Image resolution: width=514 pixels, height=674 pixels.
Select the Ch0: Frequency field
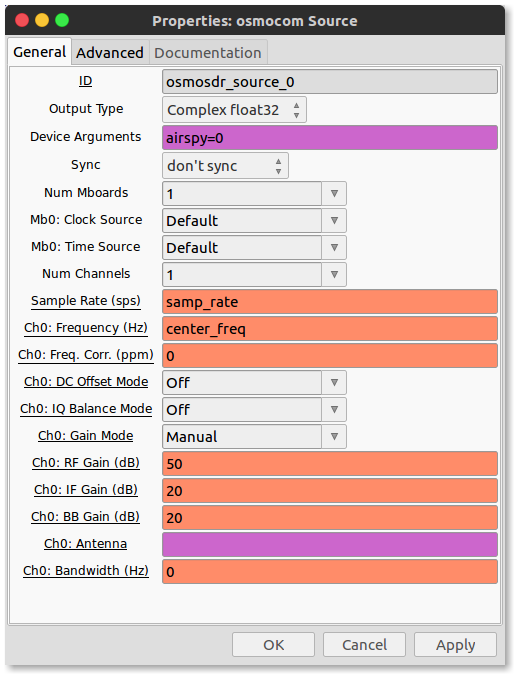tap(330, 329)
